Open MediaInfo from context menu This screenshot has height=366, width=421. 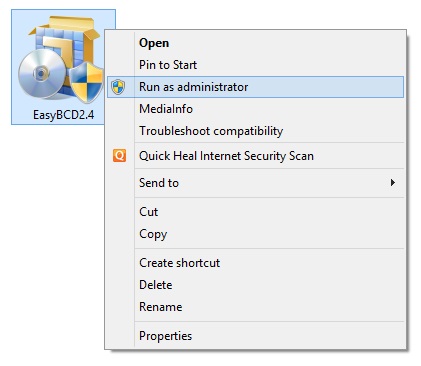pos(166,109)
